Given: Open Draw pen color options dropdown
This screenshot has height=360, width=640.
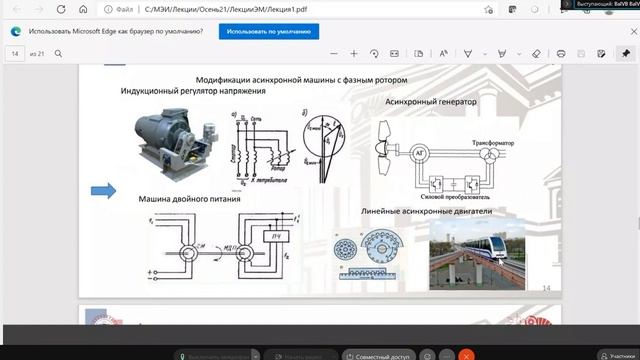Looking at the screenshot, I should pyautogui.click(x=484, y=53).
